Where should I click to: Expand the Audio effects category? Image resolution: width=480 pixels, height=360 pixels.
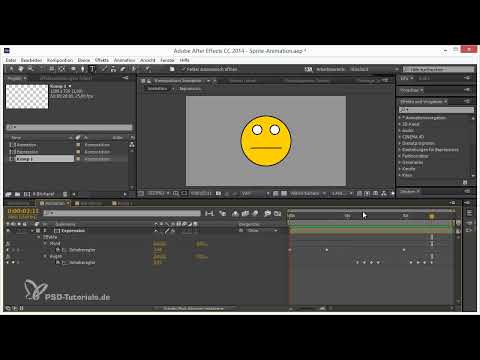click(x=400, y=130)
